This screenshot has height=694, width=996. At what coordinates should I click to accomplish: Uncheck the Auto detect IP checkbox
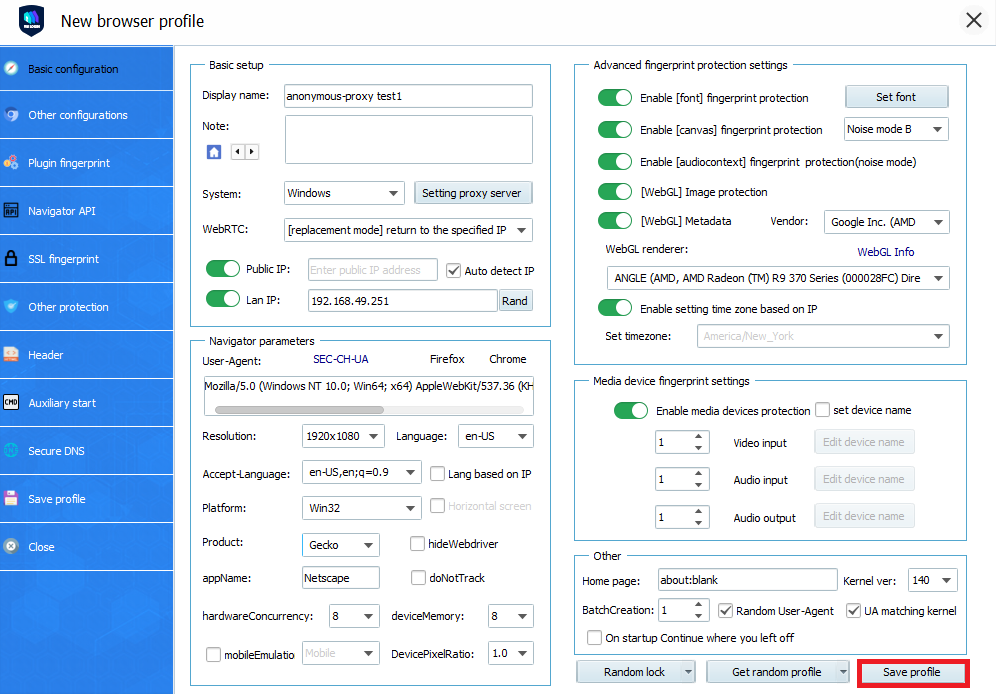pos(451,270)
